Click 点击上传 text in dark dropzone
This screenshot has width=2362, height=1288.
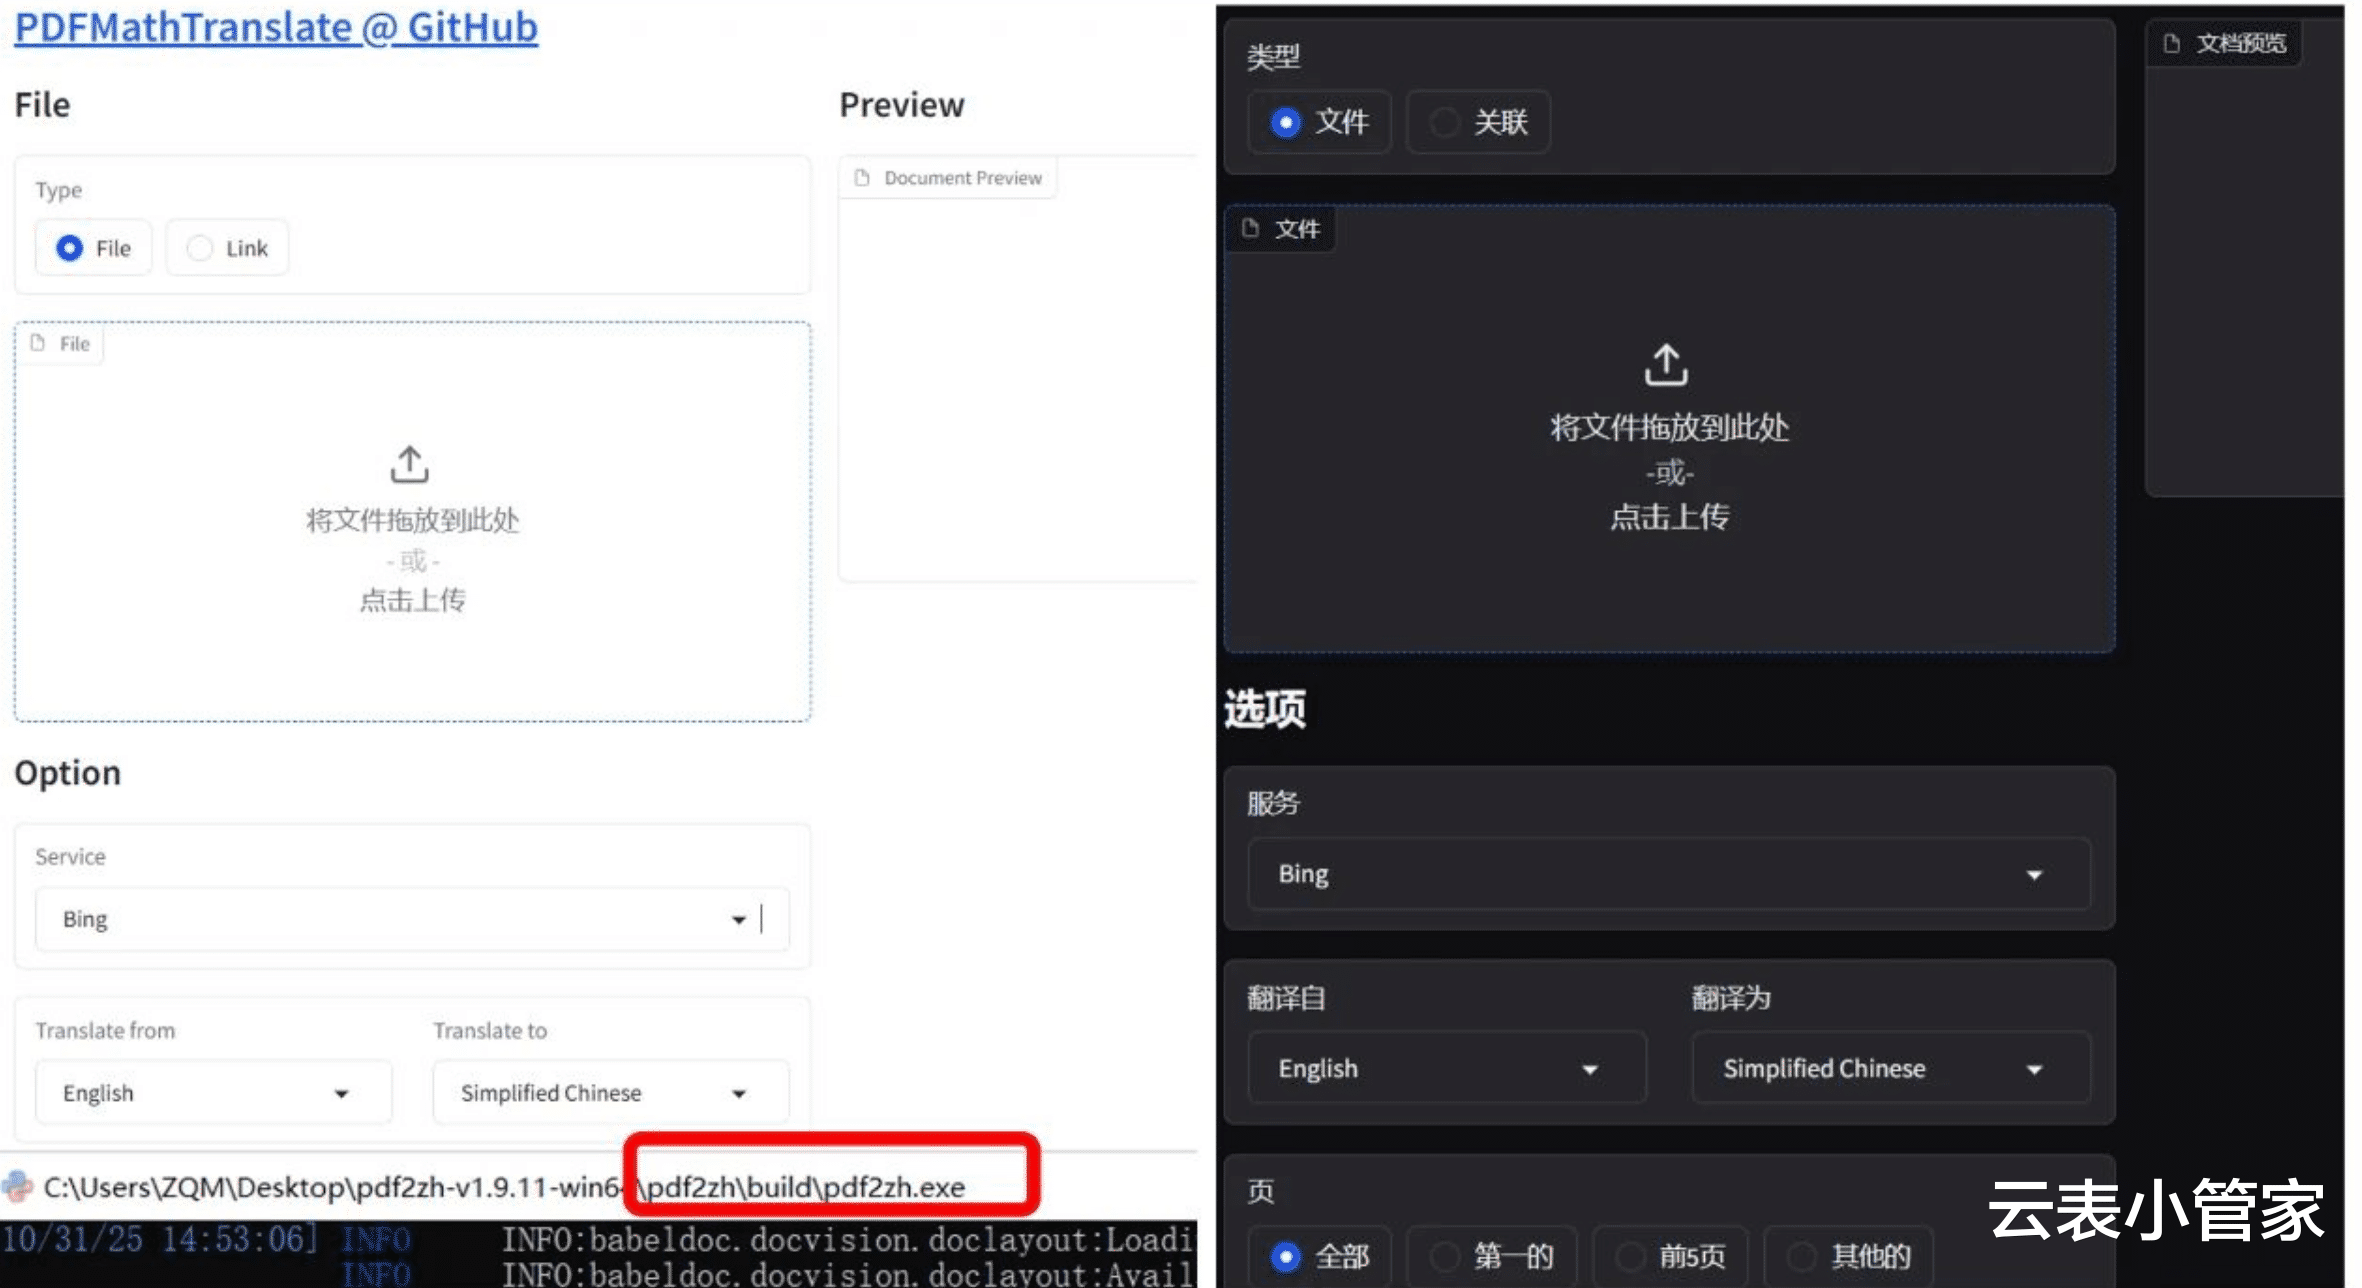point(1669,517)
